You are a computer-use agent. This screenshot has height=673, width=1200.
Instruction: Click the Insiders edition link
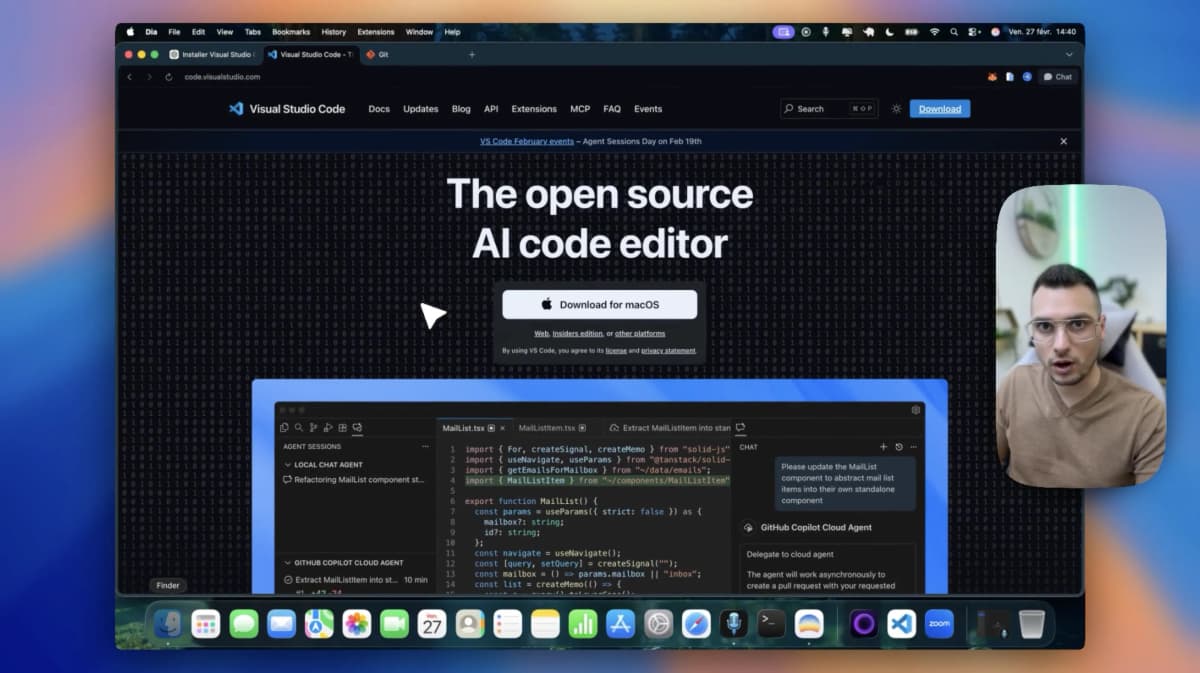(x=578, y=334)
